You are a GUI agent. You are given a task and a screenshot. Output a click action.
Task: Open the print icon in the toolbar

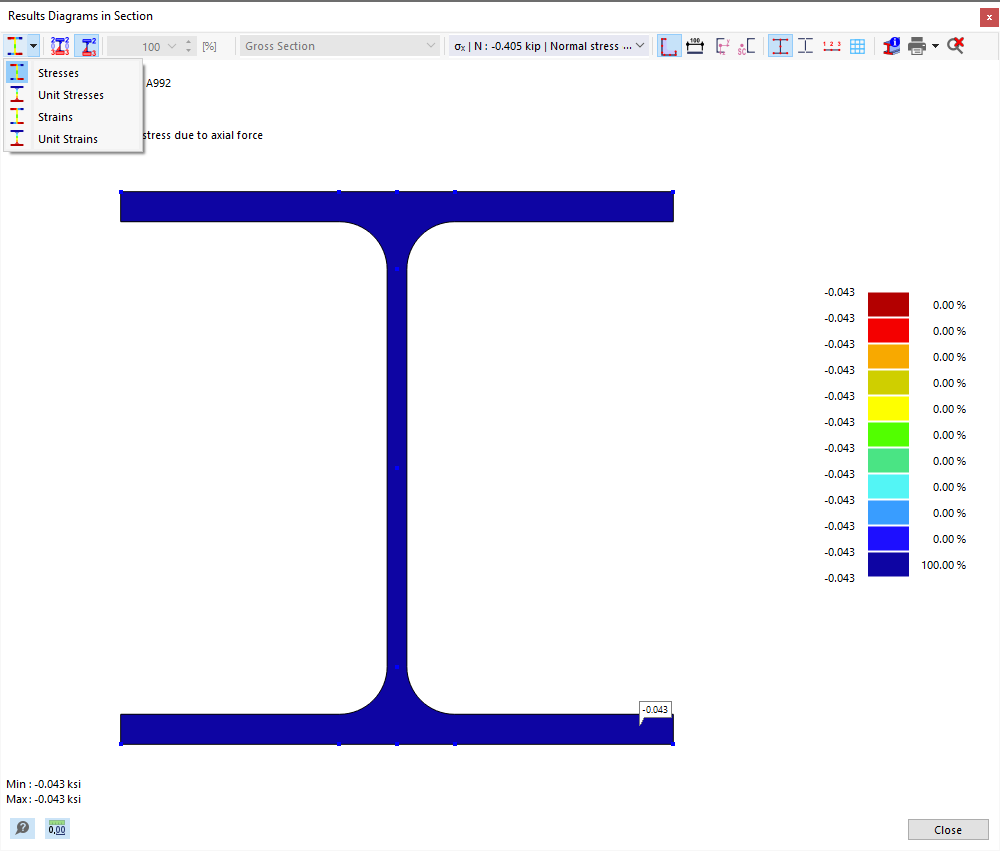pos(916,46)
